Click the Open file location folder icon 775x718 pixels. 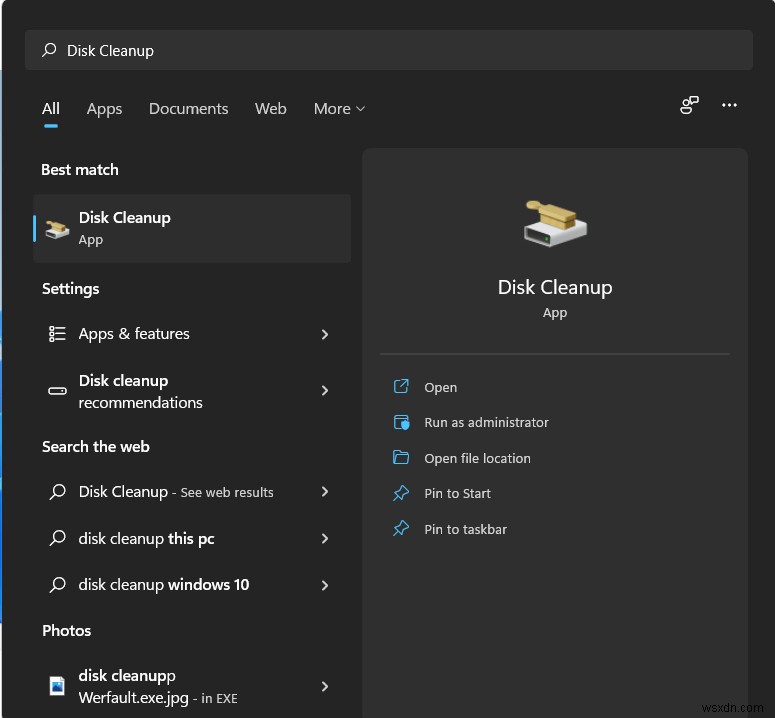(x=401, y=458)
